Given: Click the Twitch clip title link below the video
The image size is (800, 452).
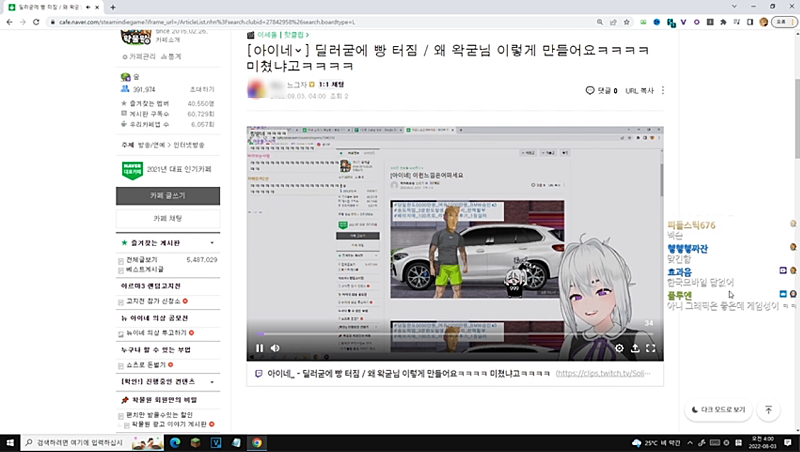Looking at the screenshot, I should tap(408, 373).
